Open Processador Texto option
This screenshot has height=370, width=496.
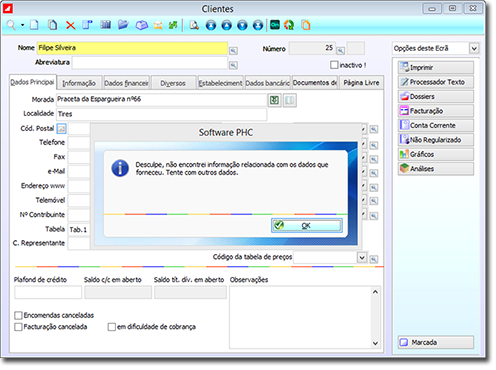(436, 82)
